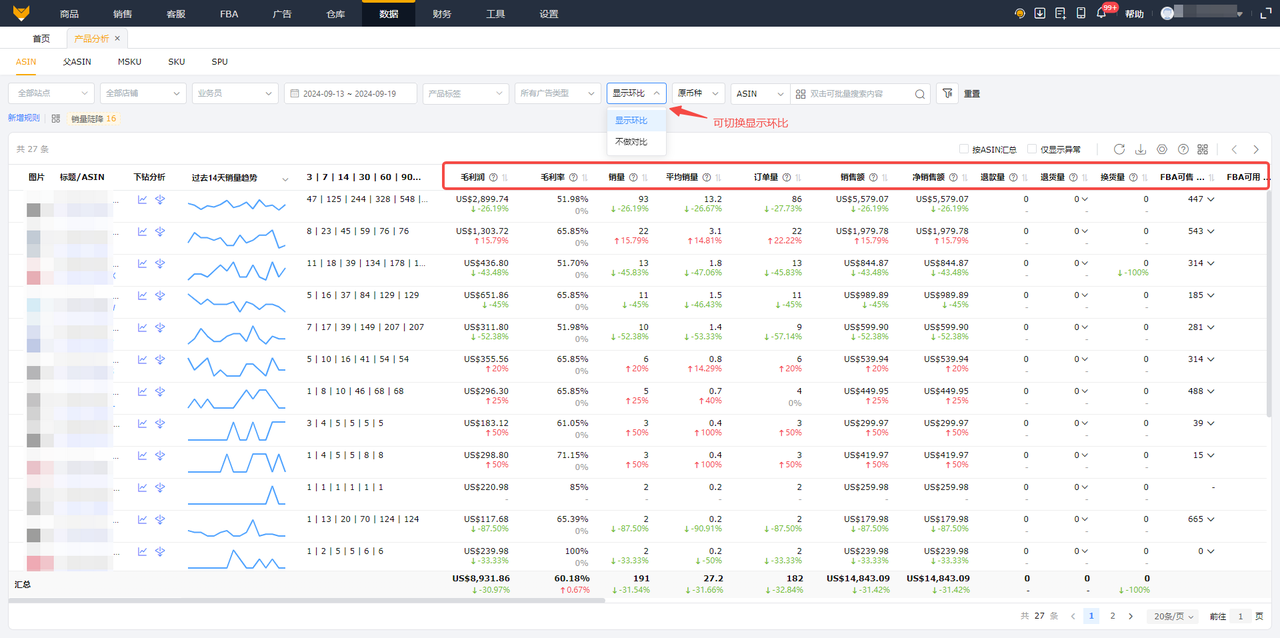This screenshot has width=1280, height=638.
Task: Click the export download icon above table
Action: coord(1140,149)
